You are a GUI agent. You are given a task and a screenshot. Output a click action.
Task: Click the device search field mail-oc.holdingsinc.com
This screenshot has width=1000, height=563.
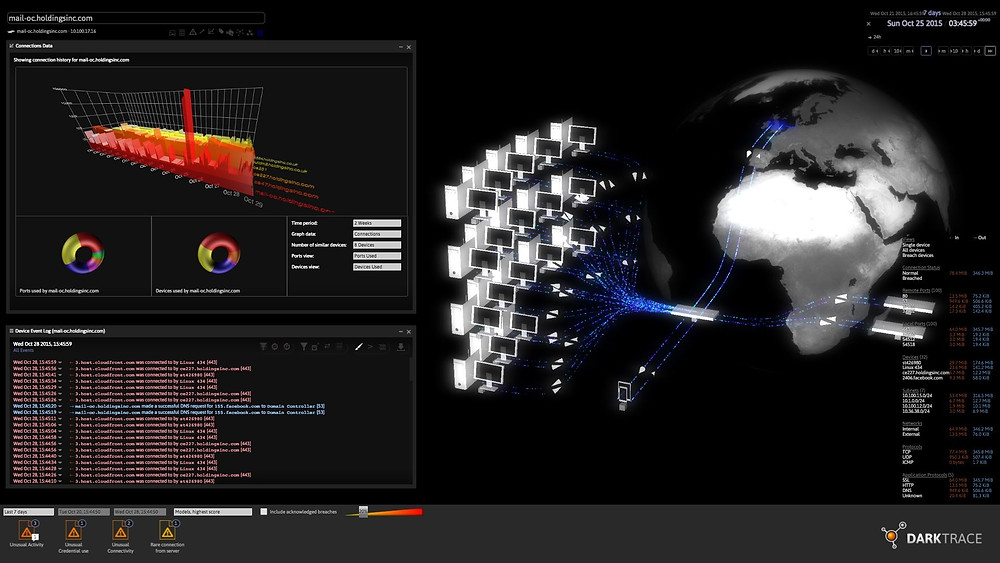point(135,18)
